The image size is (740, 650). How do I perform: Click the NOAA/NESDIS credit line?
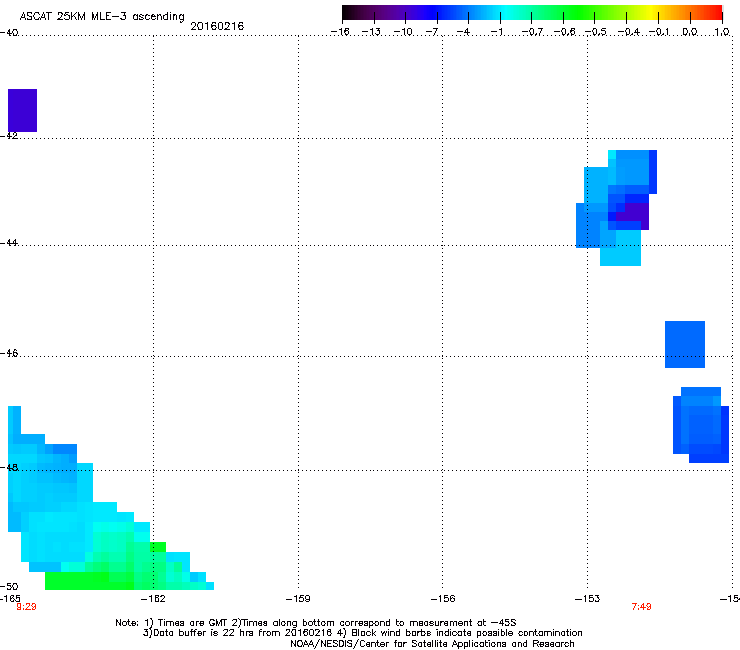432,644
